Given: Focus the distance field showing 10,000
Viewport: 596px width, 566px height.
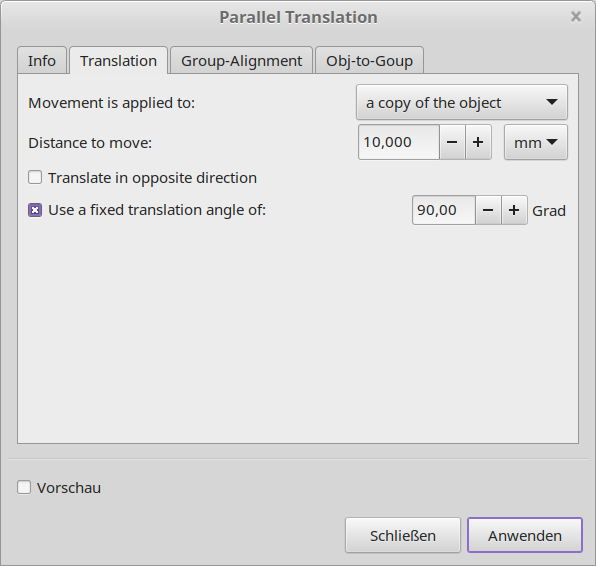Looking at the screenshot, I should tap(399, 142).
